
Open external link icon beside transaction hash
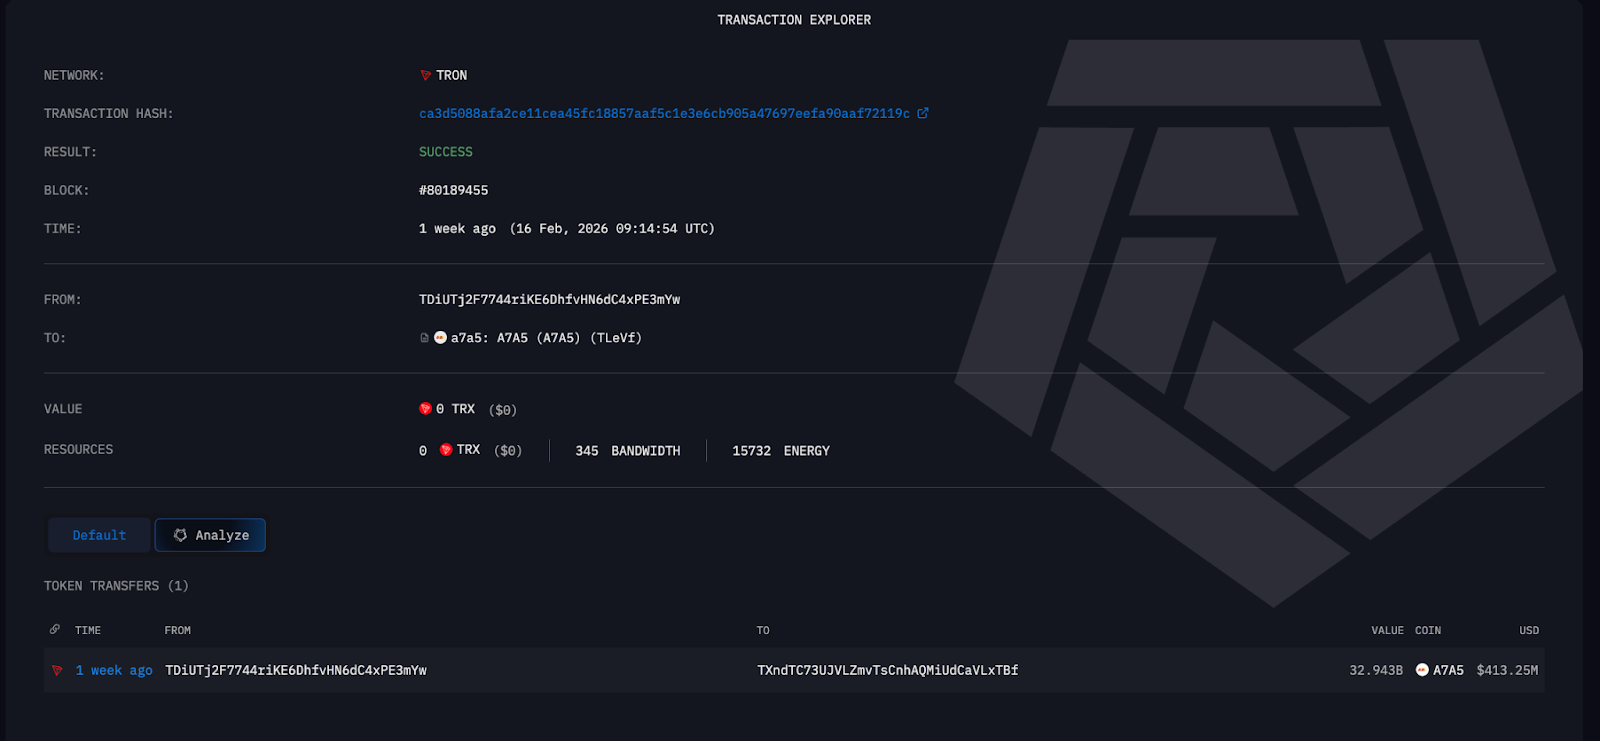(923, 113)
